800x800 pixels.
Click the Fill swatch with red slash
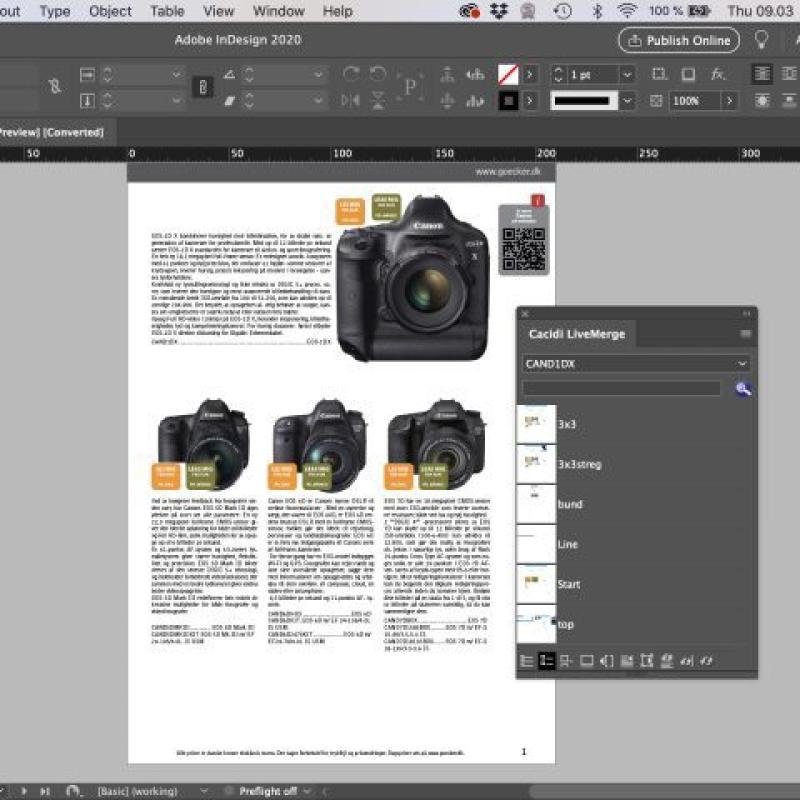508,75
